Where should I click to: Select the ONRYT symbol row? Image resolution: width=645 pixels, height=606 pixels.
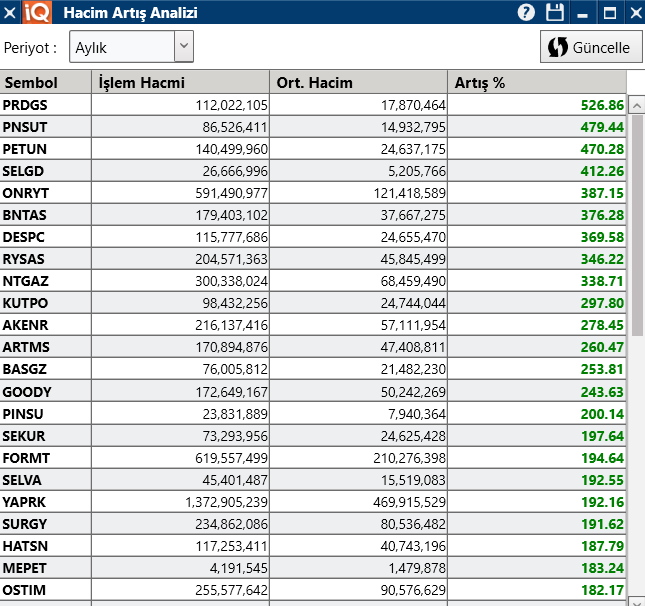click(x=313, y=193)
